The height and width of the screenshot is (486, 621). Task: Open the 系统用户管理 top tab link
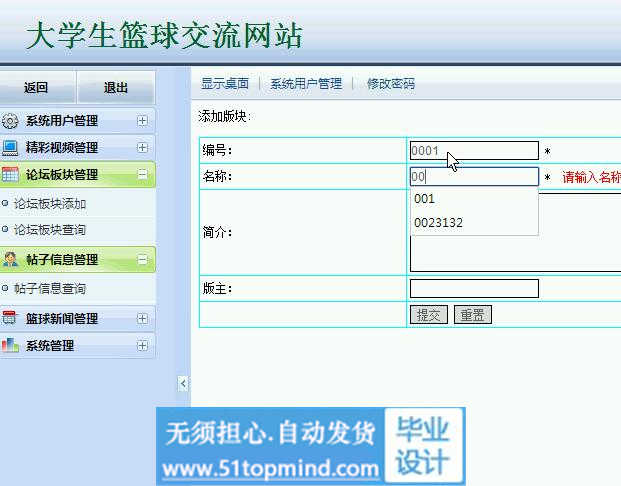[306, 84]
